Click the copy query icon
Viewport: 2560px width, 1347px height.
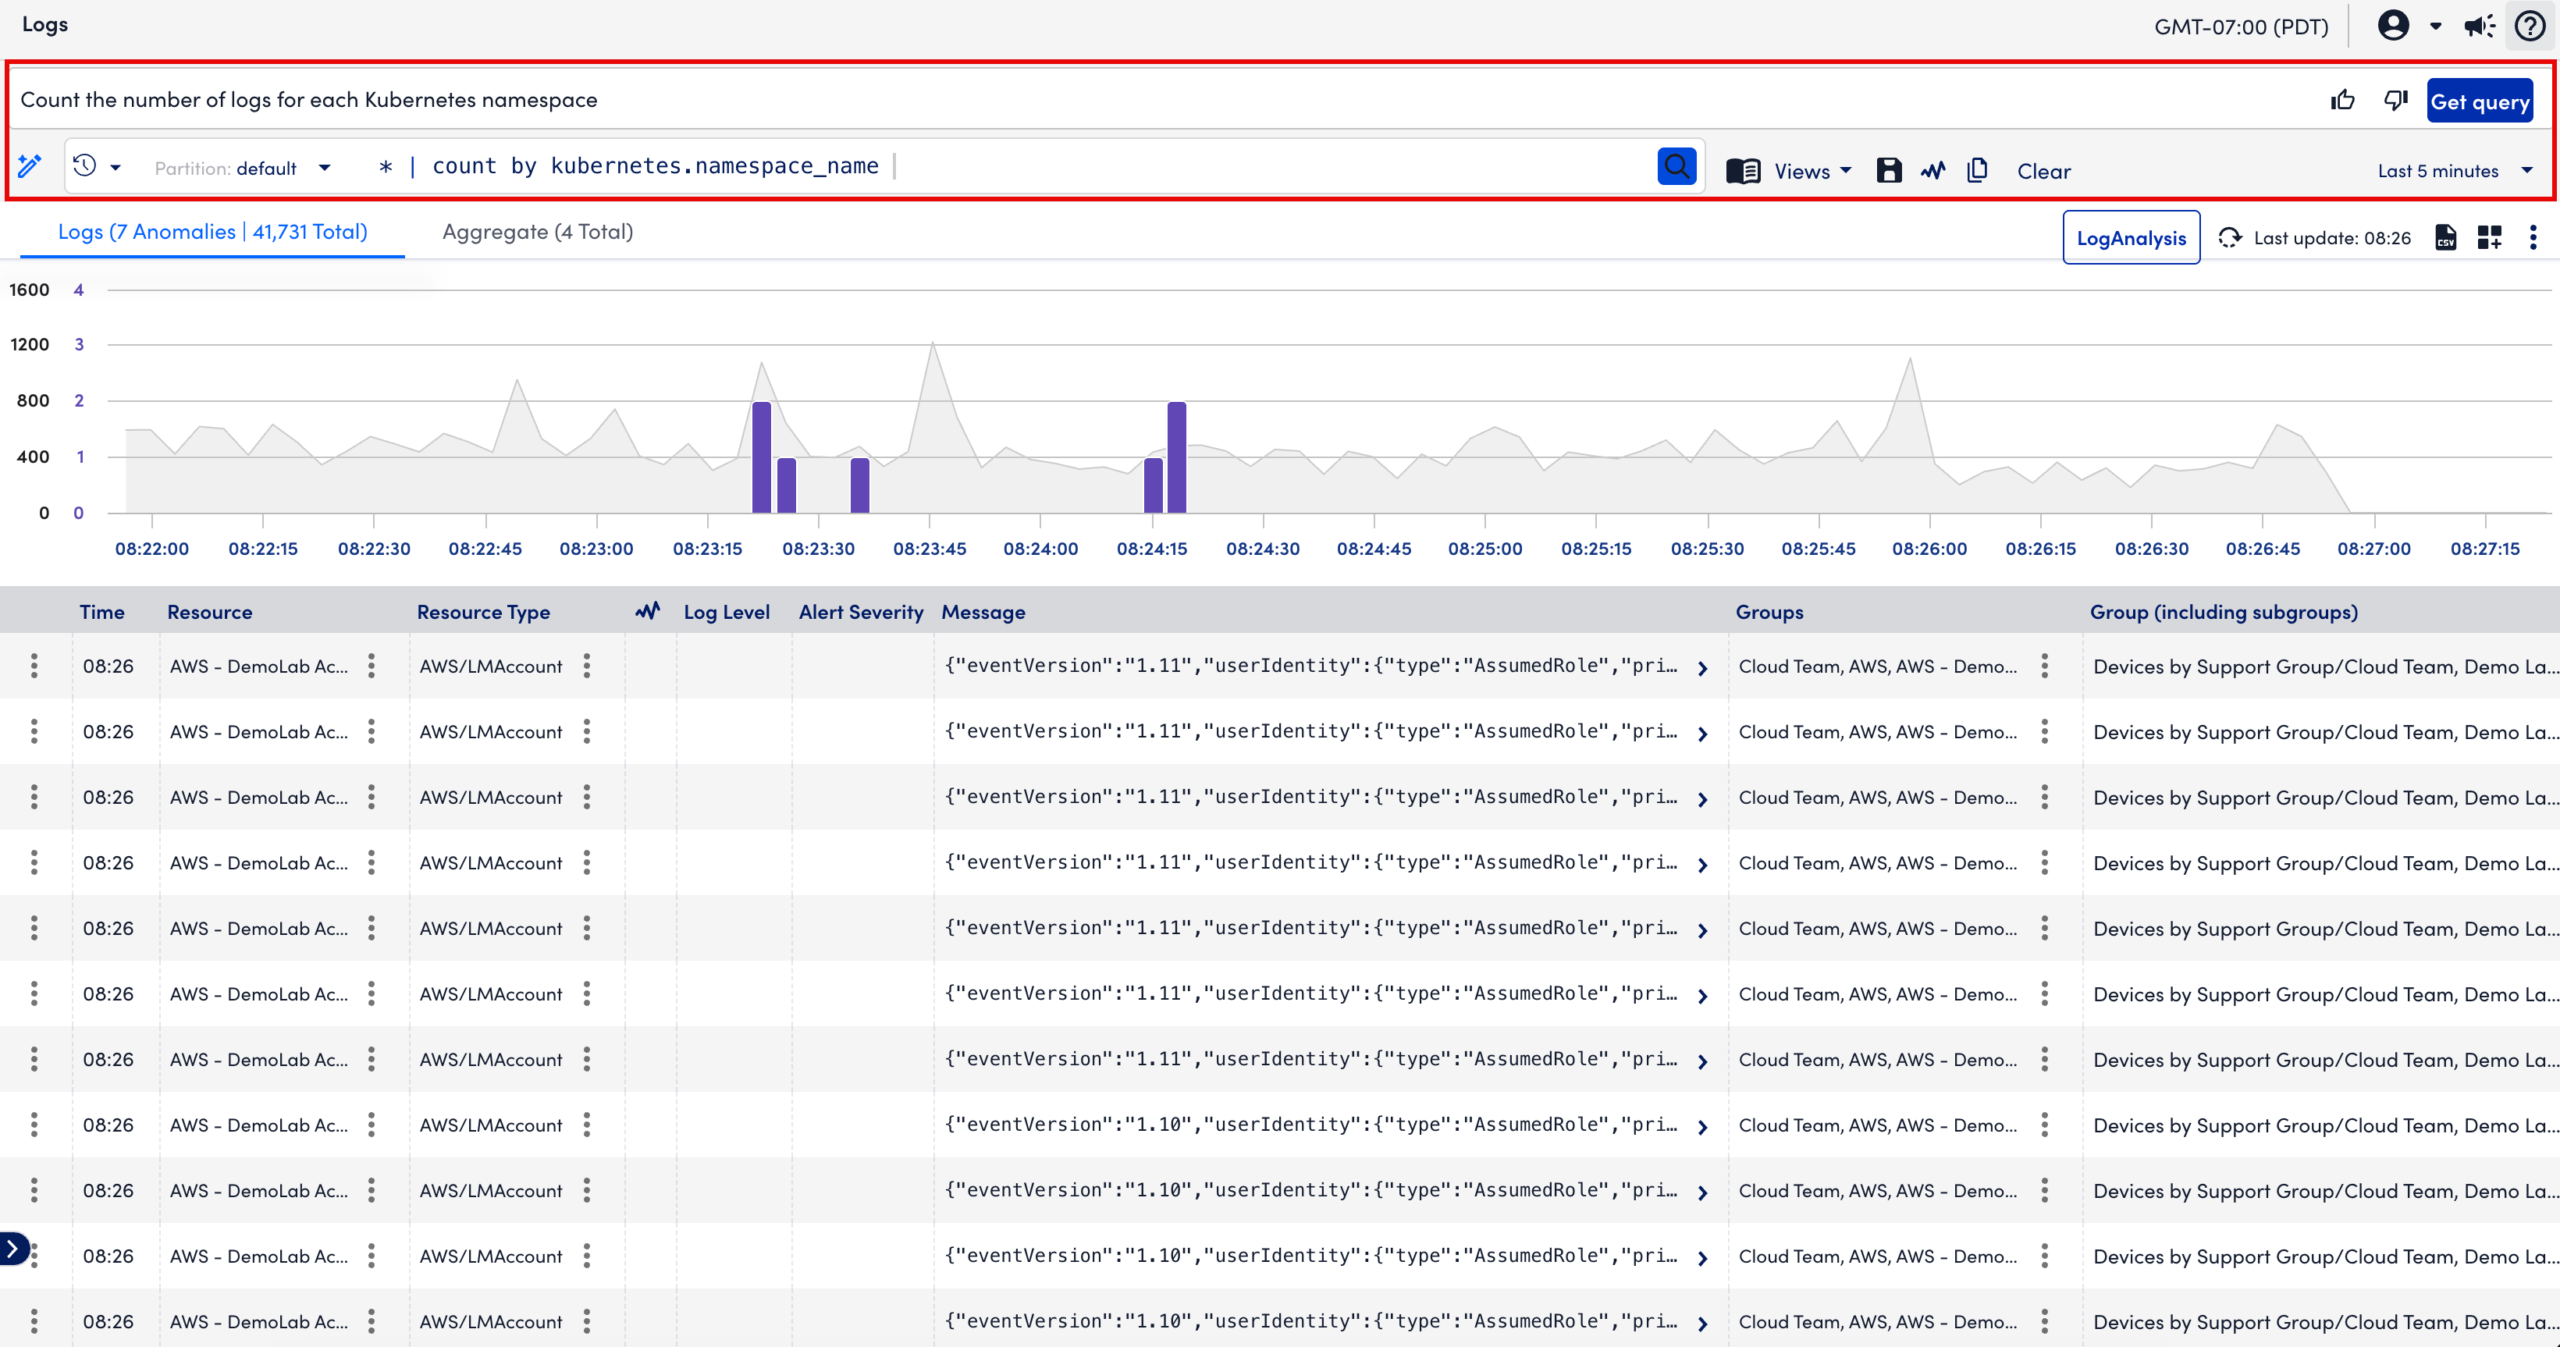click(x=1977, y=171)
